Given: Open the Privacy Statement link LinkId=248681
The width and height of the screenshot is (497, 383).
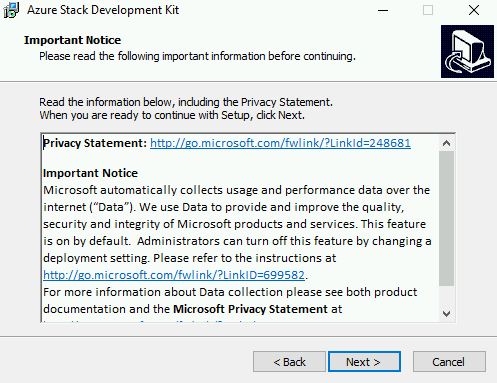Looking at the screenshot, I should [x=280, y=143].
